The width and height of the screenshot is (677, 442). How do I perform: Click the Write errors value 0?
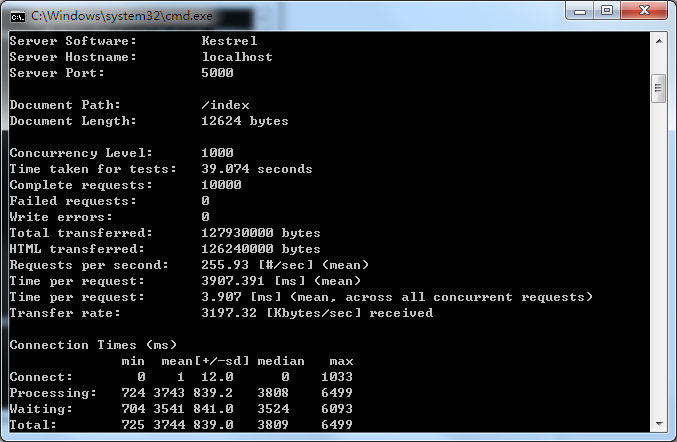tap(206, 217)
